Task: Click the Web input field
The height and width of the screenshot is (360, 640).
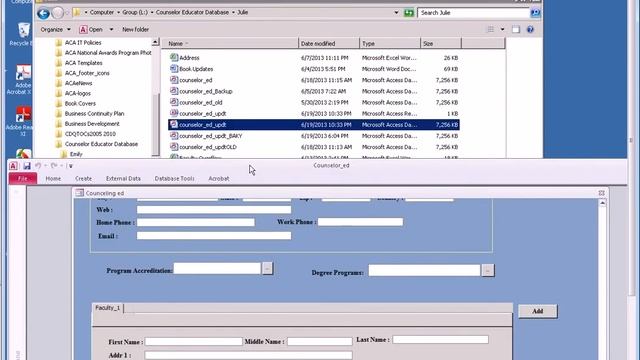Action: [x=214, y=209]
